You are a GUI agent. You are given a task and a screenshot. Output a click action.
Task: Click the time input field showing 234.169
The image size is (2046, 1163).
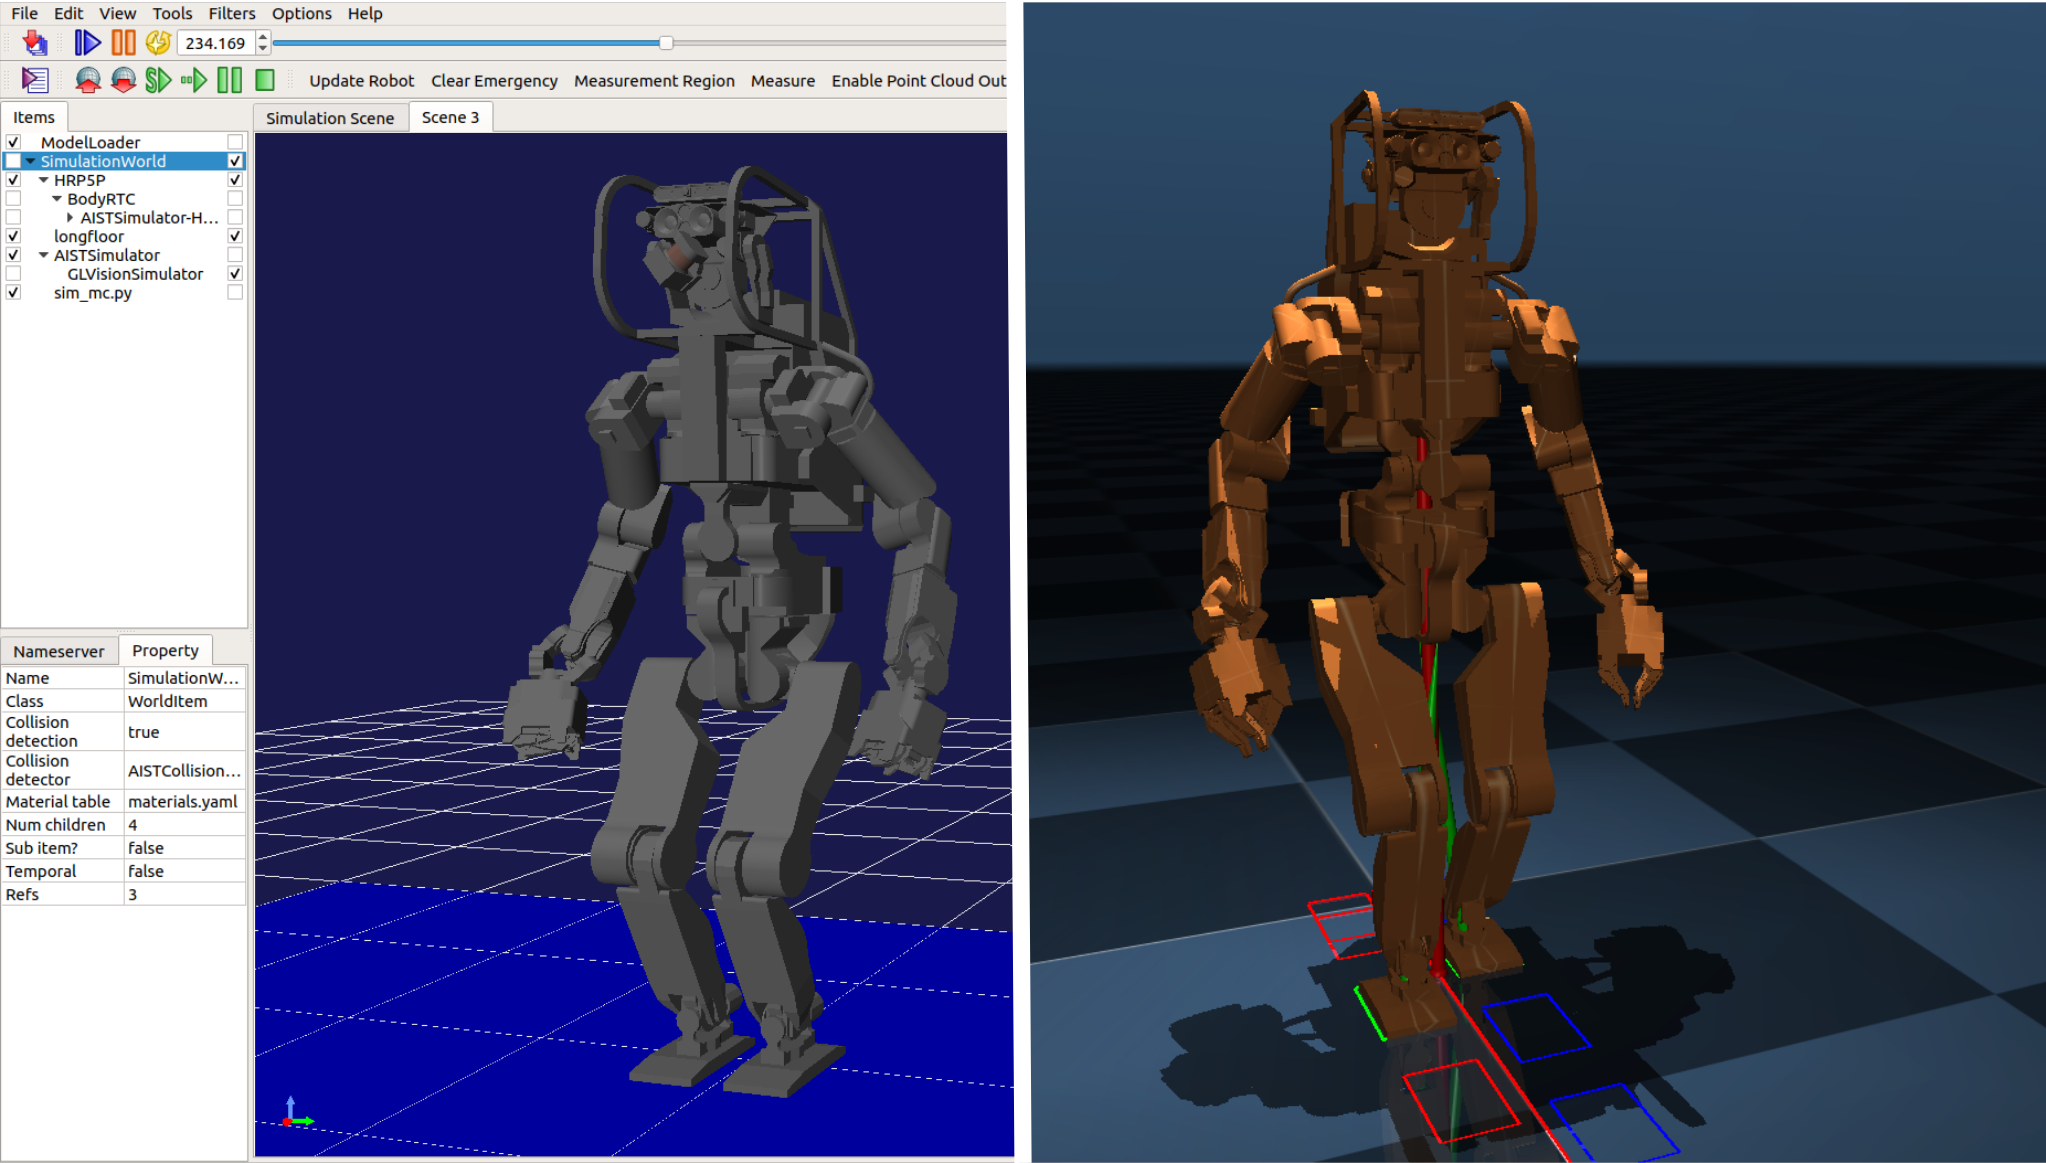(x=215, y=43)
